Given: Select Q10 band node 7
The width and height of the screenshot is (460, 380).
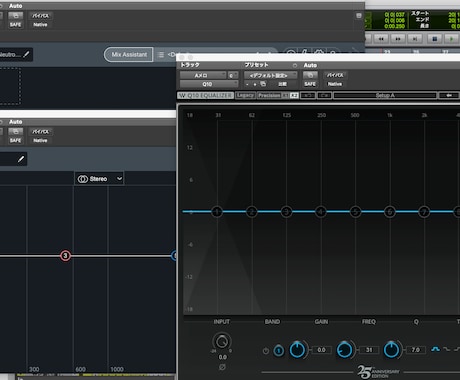Looking at the screenshot, I should click(424, 211).
